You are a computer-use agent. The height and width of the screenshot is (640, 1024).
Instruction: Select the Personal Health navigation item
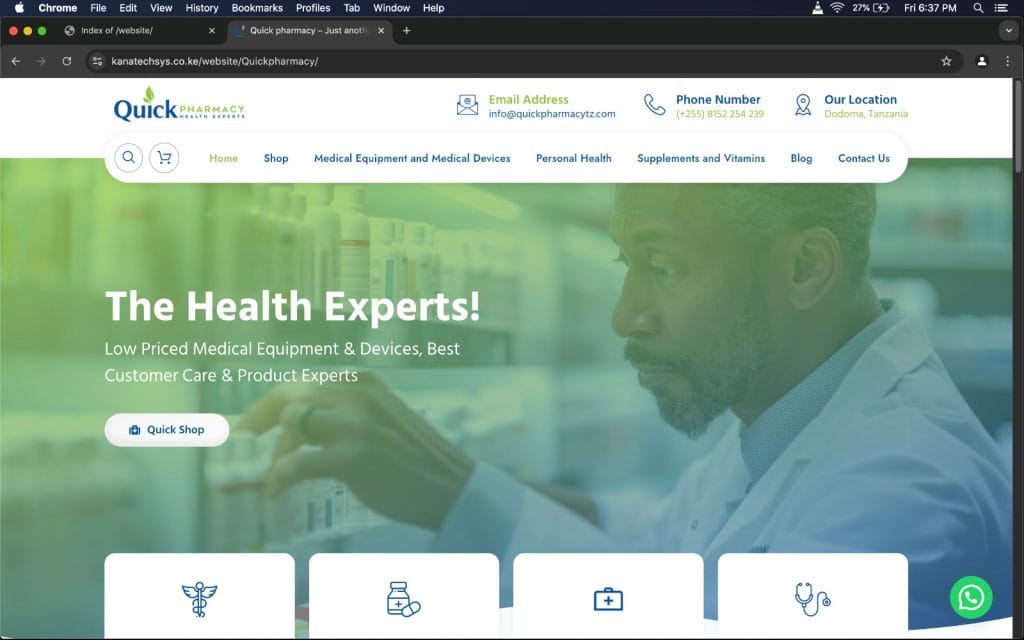[x=573, y=158]
